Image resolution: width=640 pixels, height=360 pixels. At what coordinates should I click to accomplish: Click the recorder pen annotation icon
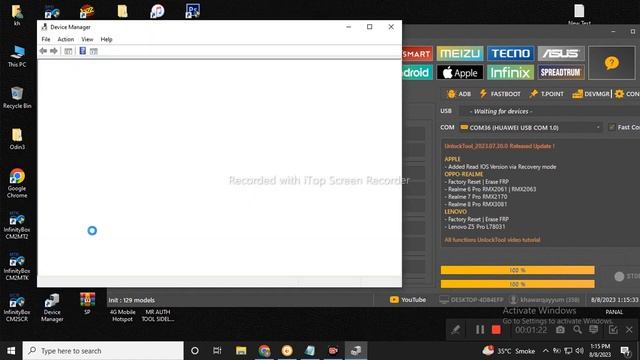click(x=456, y=330)
